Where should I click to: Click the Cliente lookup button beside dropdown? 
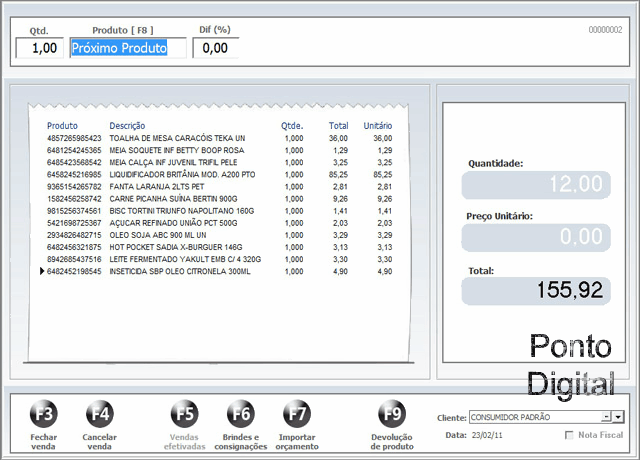[x=607, y=417]
